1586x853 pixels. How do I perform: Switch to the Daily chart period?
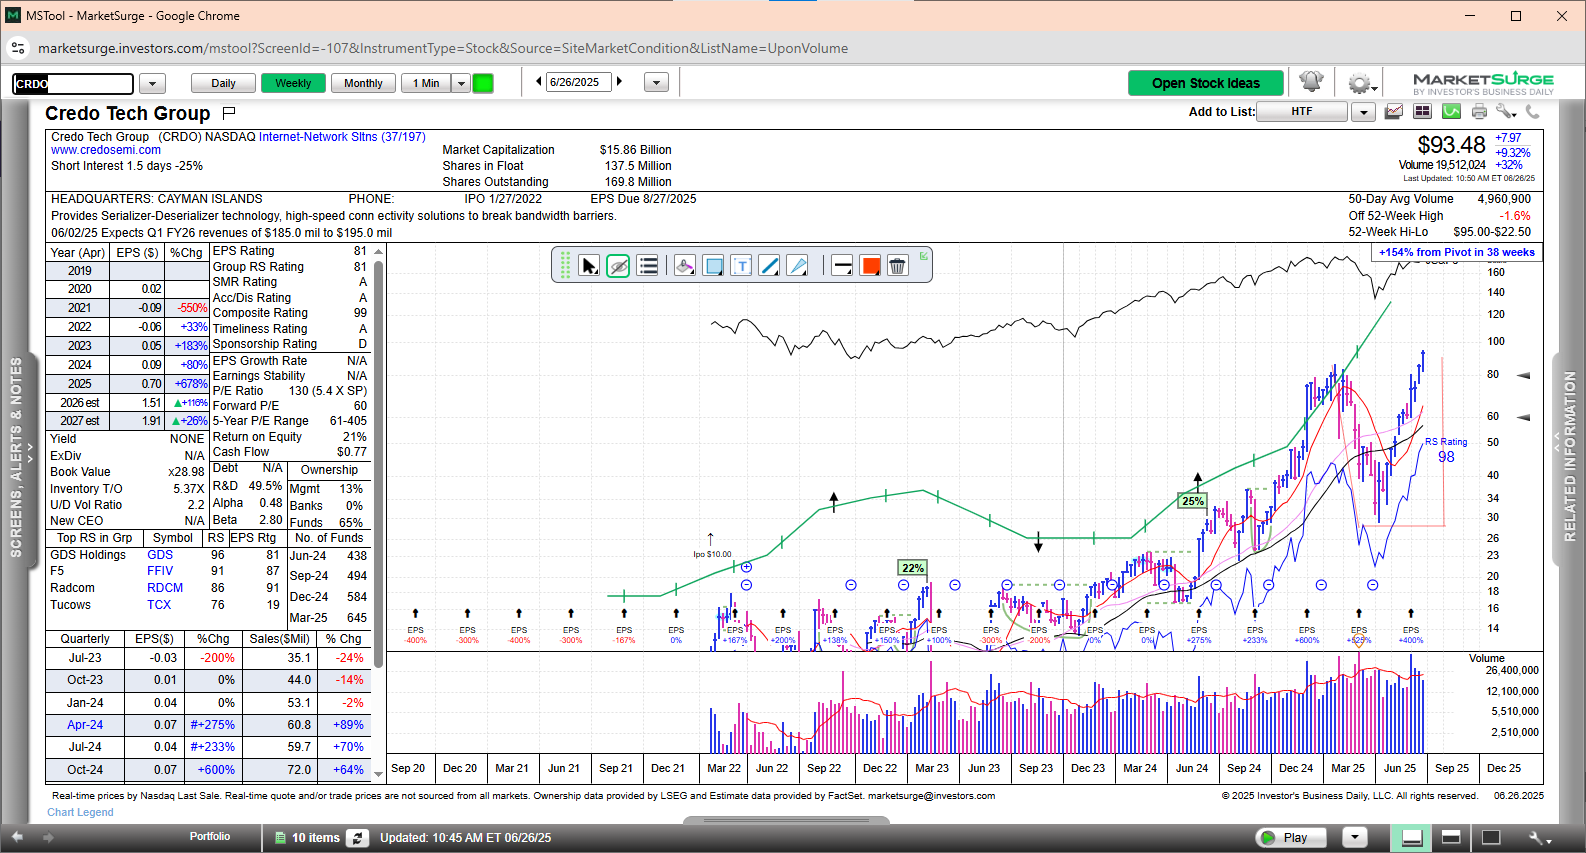pyautogui.click(x=223, y=83)
